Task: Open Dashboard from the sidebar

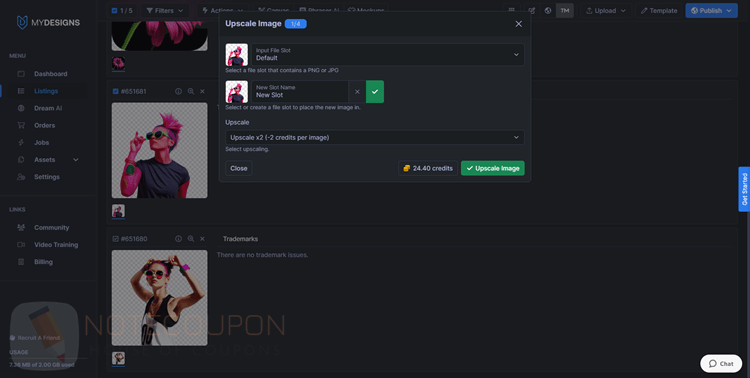Action: point(50,74)
